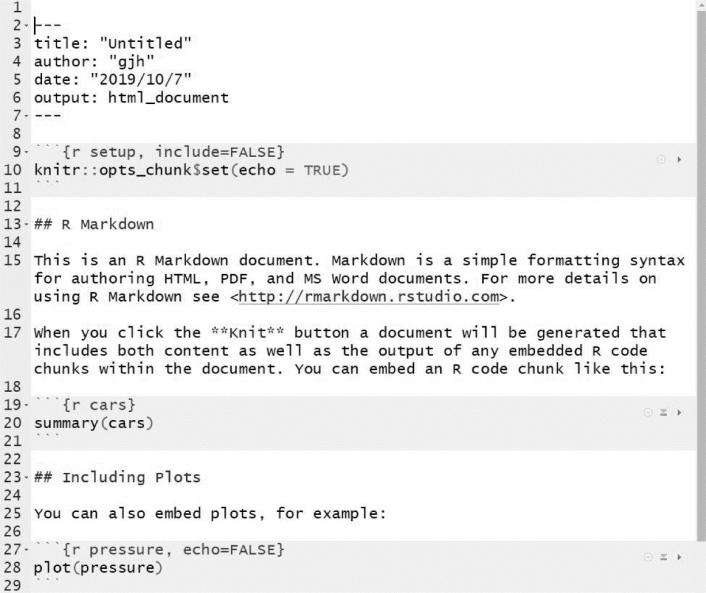Viewport: 706px width, 593px height.
Task: Run the pressure chunk play icon
Action: click(x=679, y=557)
